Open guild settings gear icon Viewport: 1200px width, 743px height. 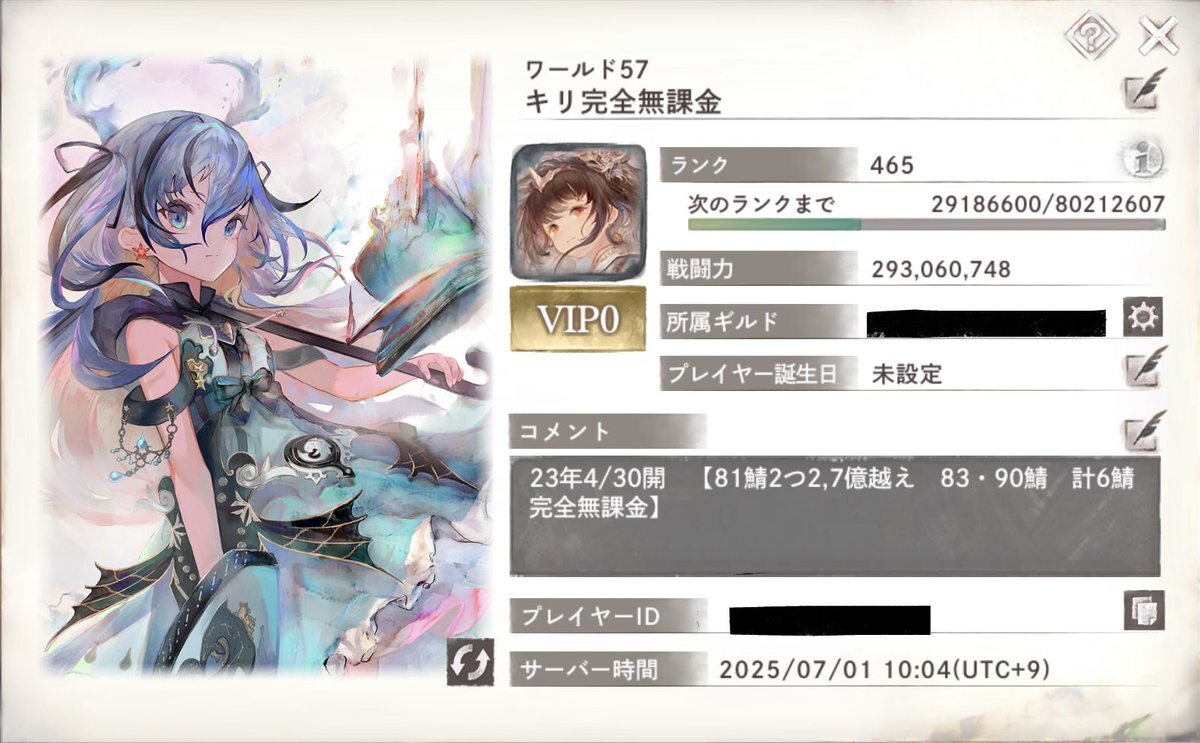click(1143, 318)
